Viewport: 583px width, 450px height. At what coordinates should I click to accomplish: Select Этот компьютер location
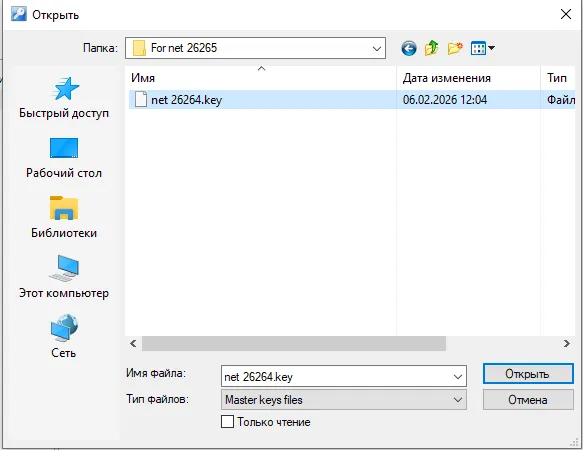click(64, 277)
